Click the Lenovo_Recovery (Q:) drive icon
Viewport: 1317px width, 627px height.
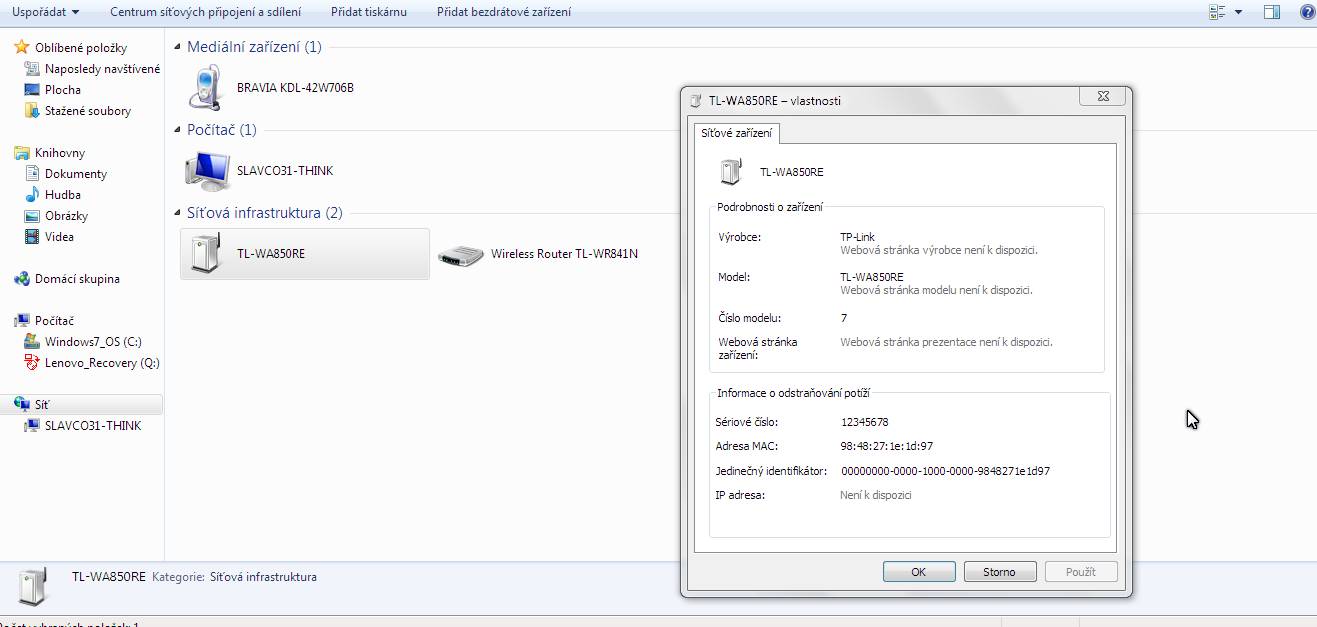point(33,363)
